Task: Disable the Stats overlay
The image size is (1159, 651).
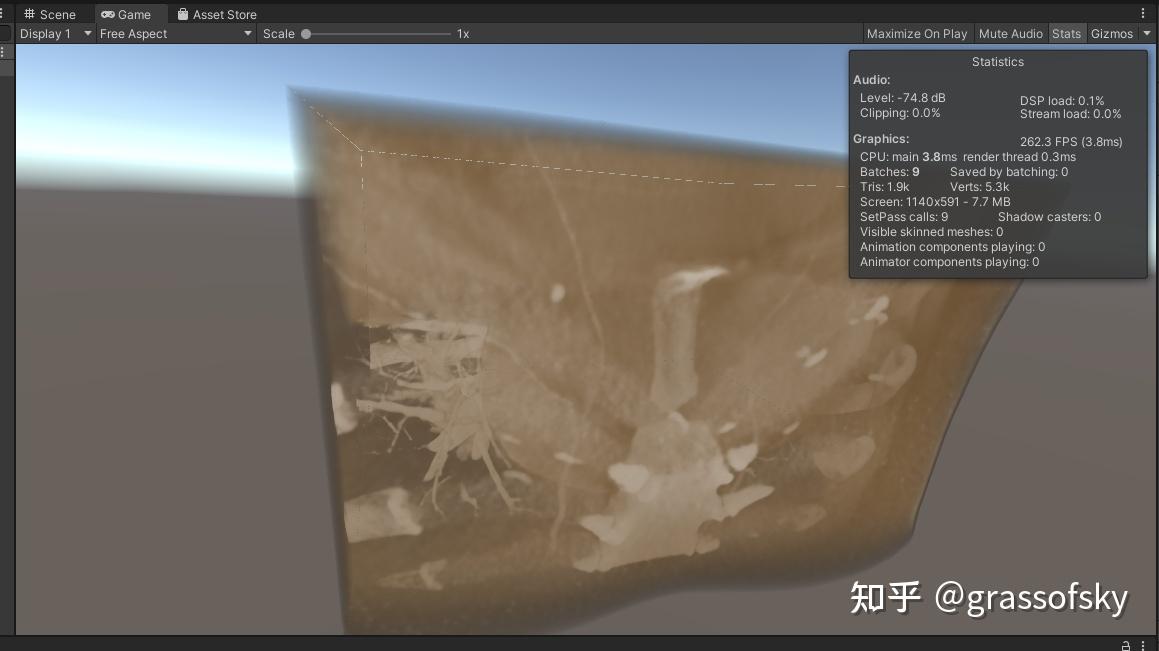Action: click(x=1066, y=33)
